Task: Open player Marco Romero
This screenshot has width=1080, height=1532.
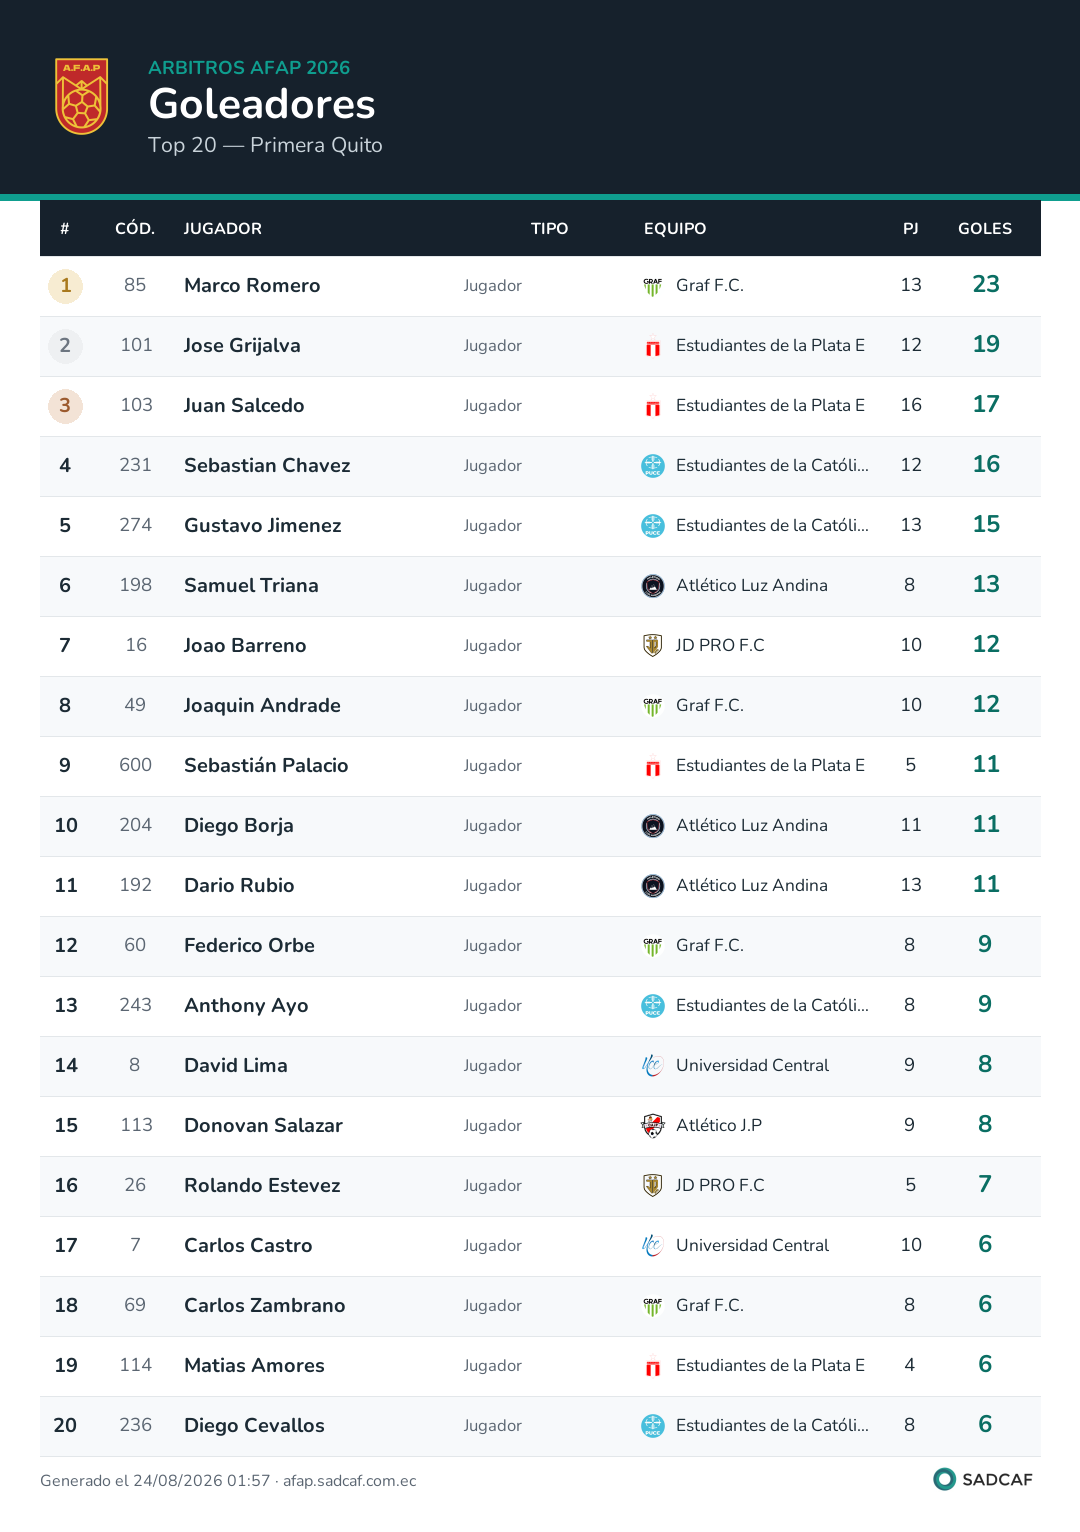Action: coord(252,286)
